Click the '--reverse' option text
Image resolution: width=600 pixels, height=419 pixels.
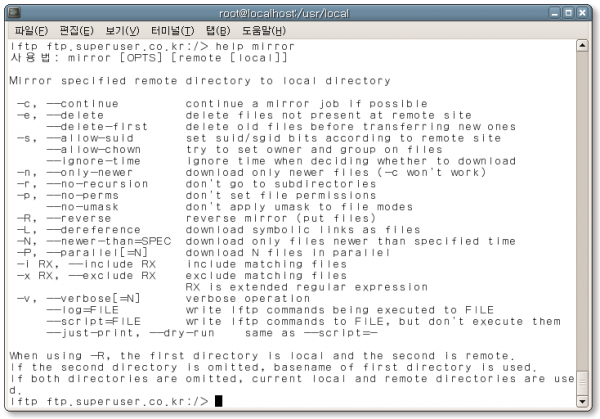click(79, 218)
